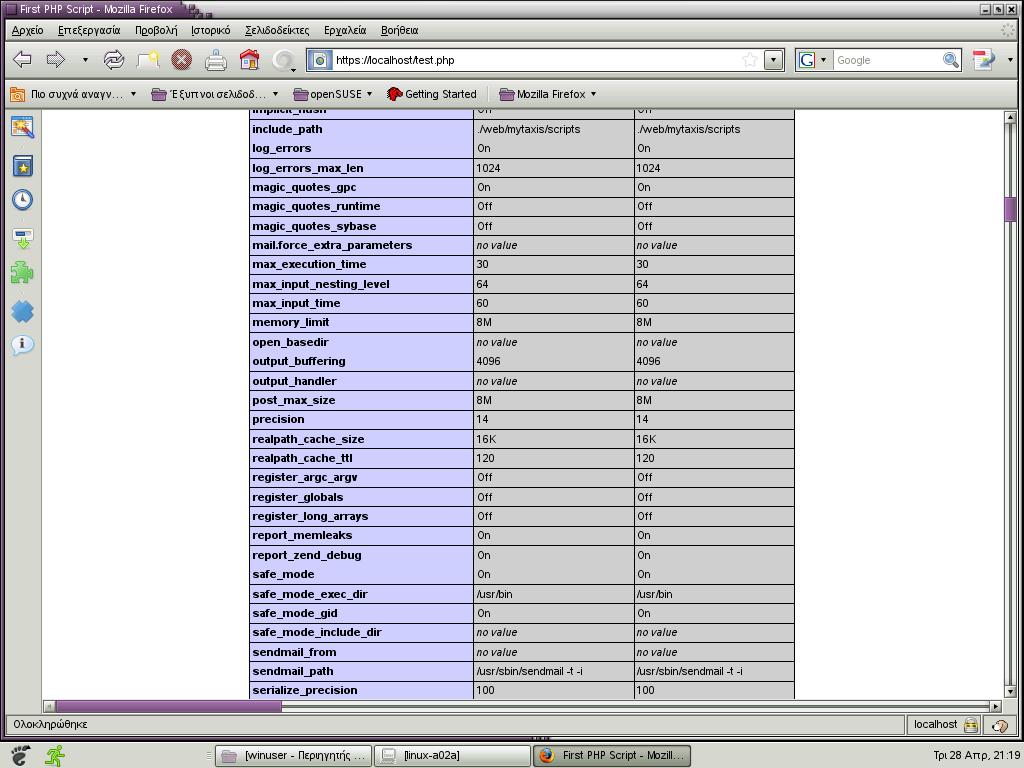Click the horizontal scrollbar right arrow
This screenshot has height=768, width=1024.
click(x=996, y=706)
